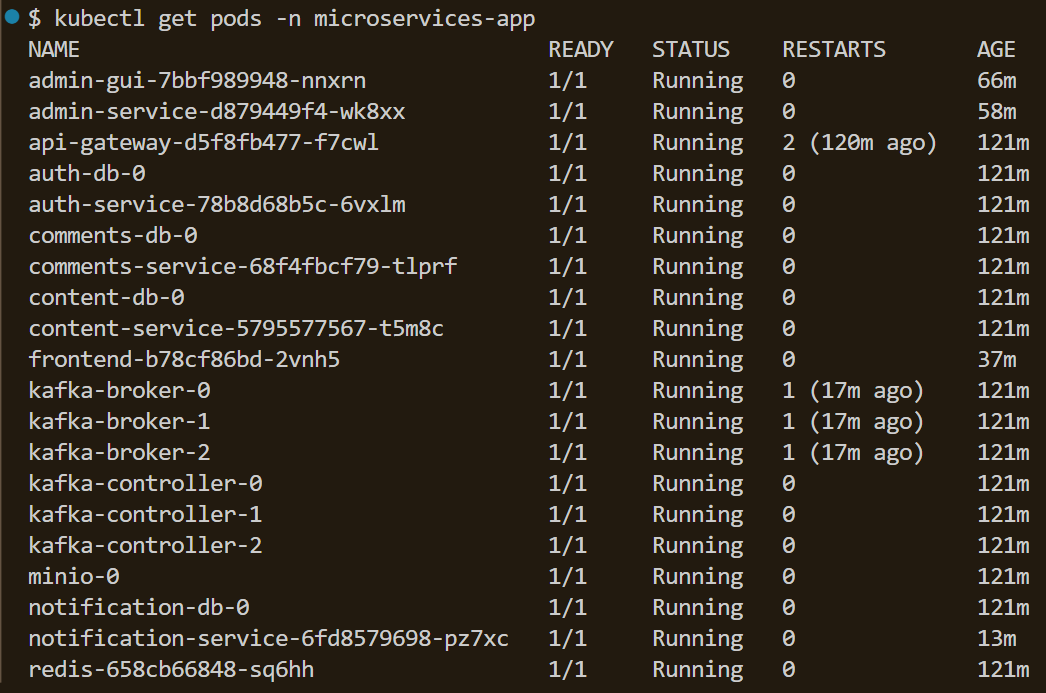
Task: Click the redis-658cb66848-sq6hh pod name
Action: pyautogui.click(x=178, y=669)
